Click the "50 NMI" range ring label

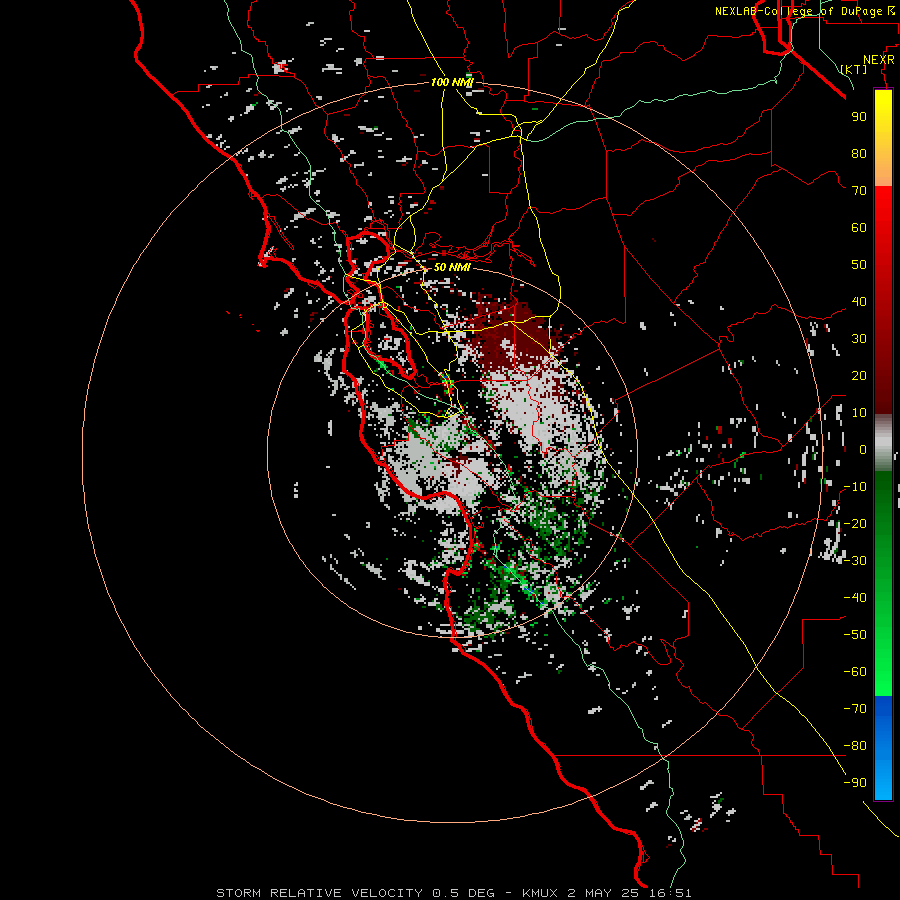pyautogui.click(x=452, y=267)
